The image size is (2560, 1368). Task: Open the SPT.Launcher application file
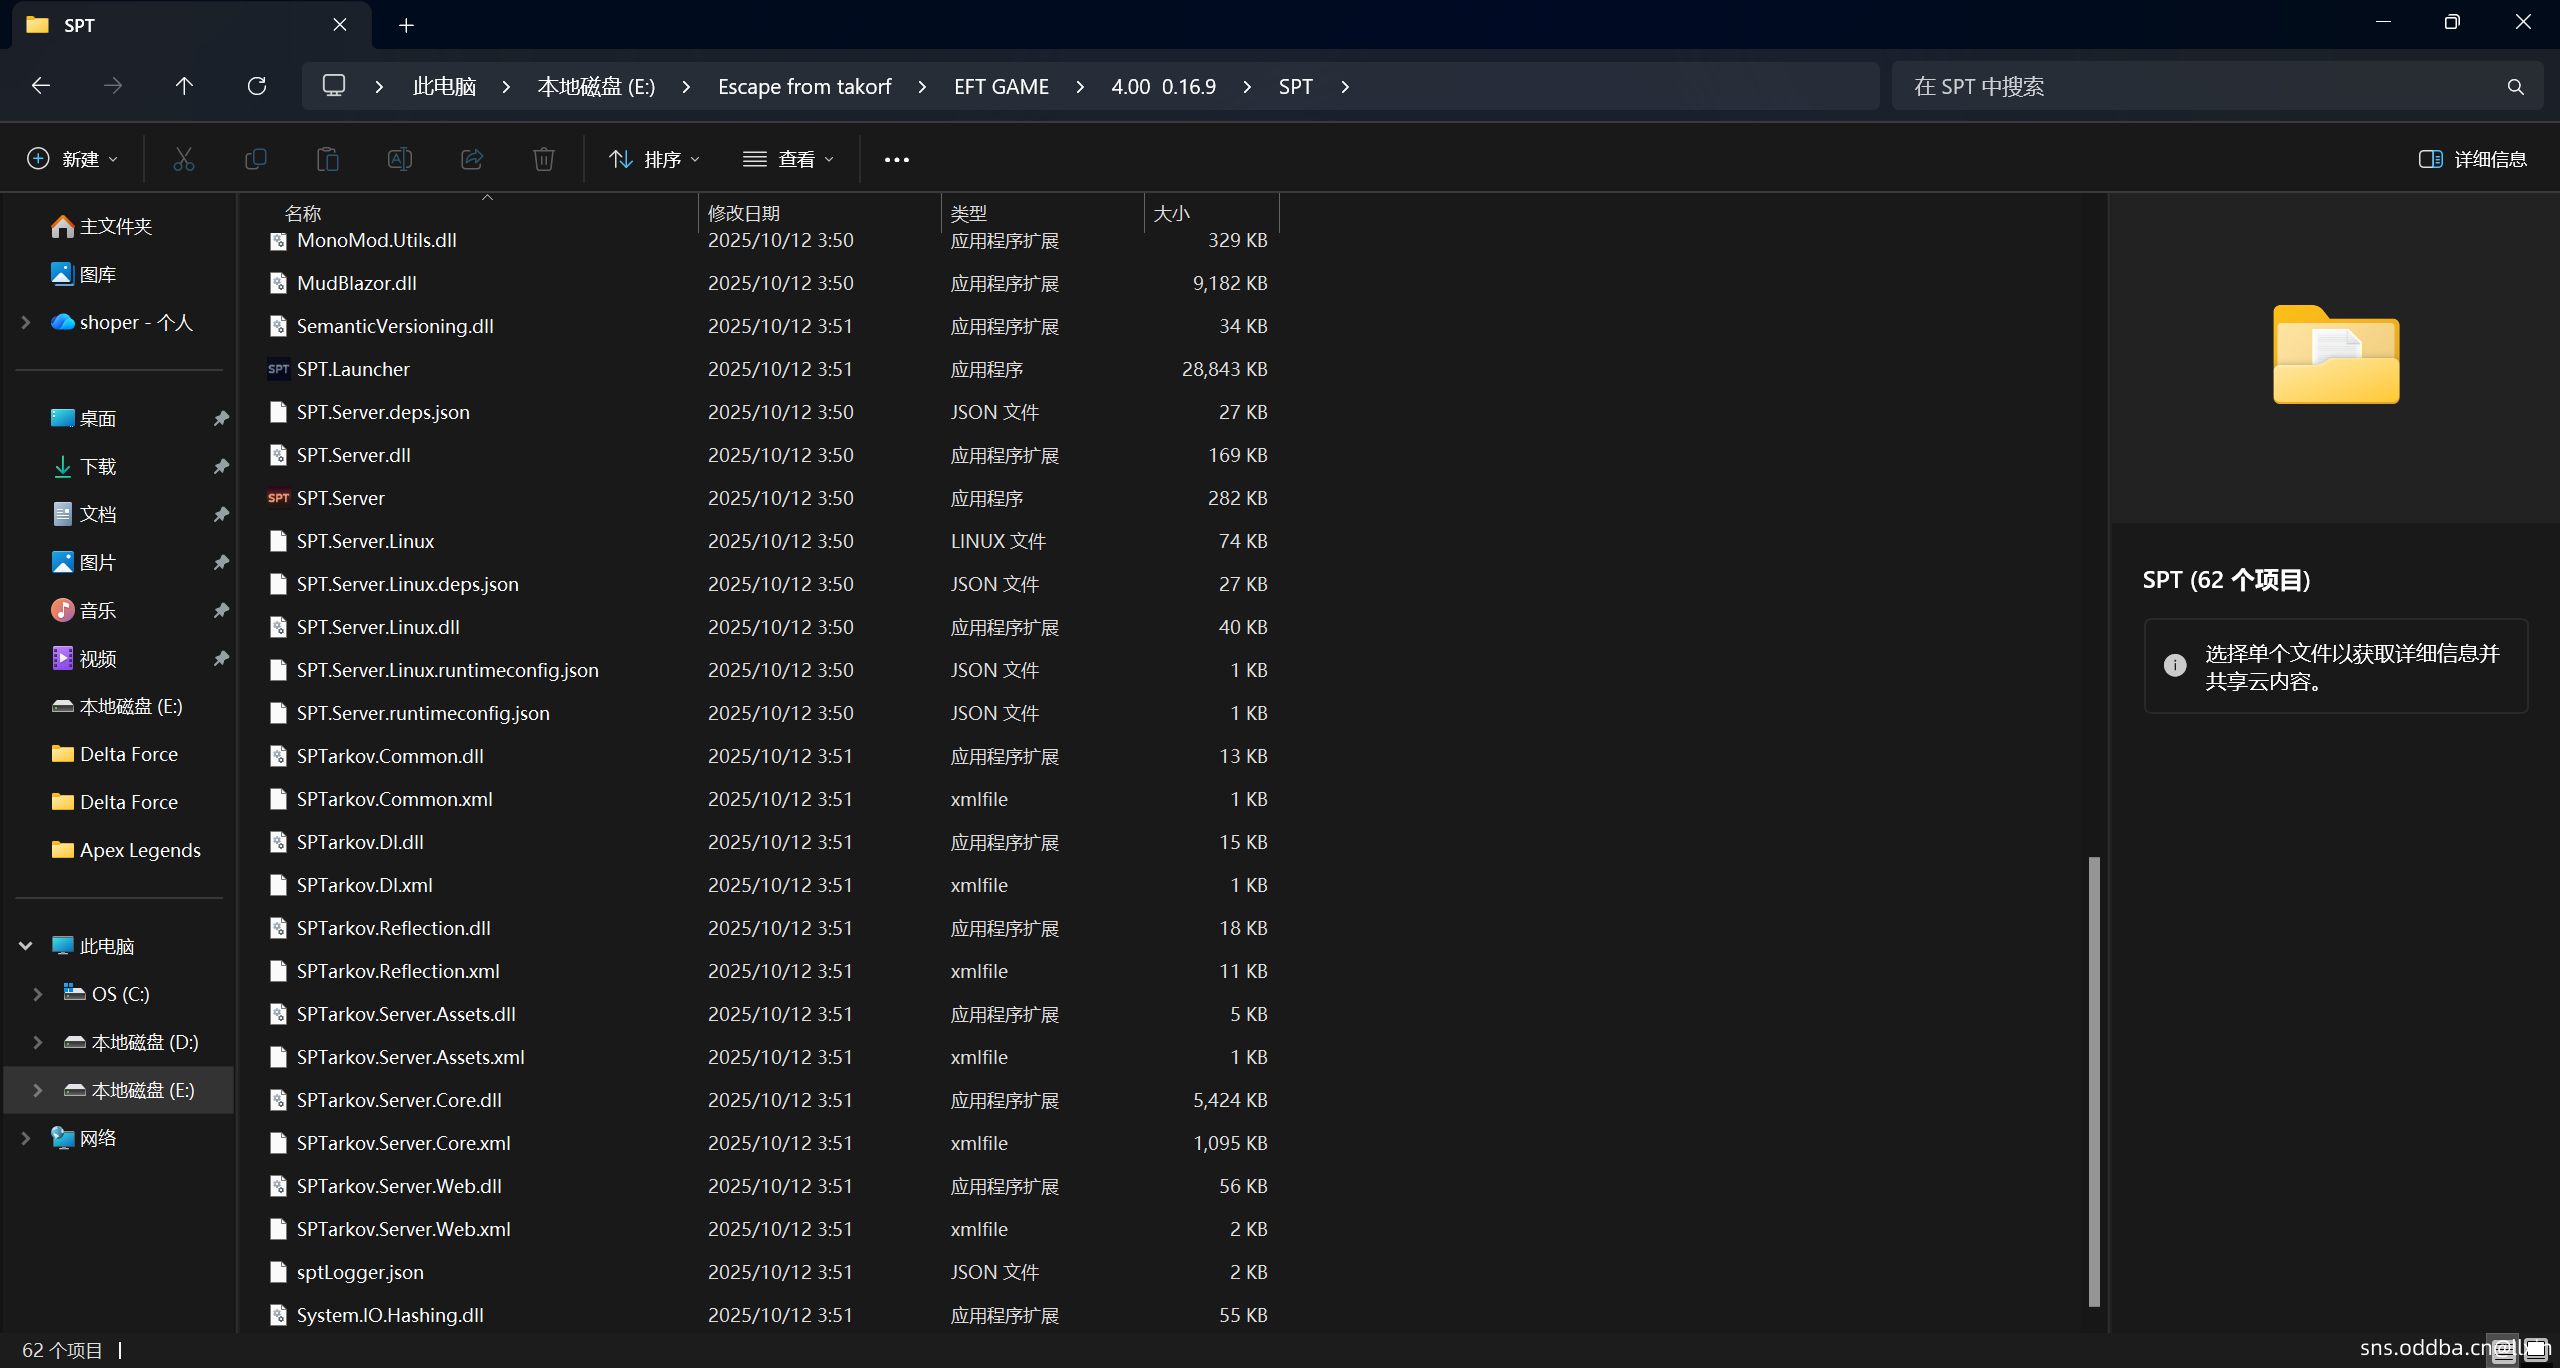click(x=353, y=369)
